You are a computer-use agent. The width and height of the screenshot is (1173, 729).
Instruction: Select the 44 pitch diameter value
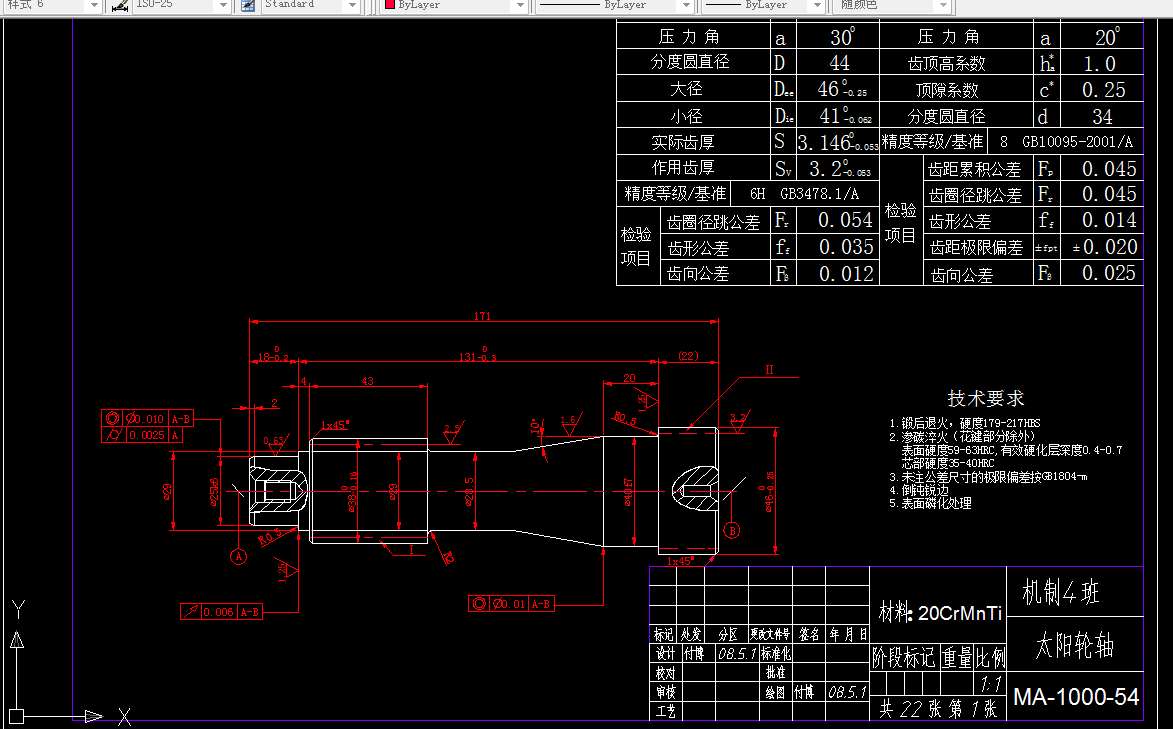(x=839, y=63)
